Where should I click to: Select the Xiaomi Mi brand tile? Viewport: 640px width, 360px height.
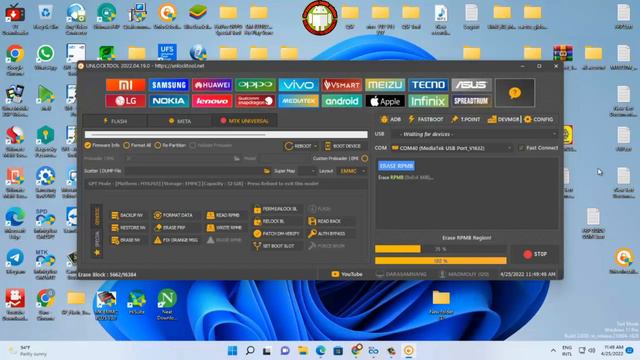point(125,85)
